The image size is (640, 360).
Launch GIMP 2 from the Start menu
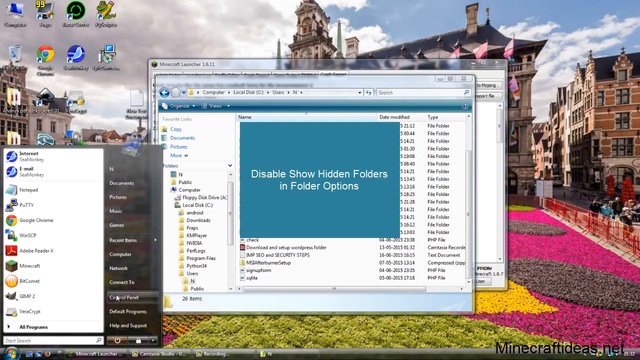[x=52, y=296]
